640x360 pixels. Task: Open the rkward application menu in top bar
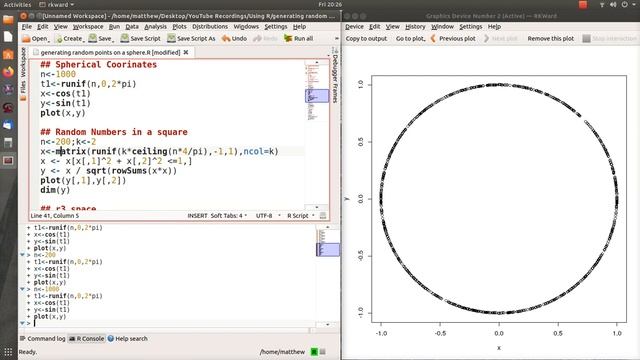[57, 4]
